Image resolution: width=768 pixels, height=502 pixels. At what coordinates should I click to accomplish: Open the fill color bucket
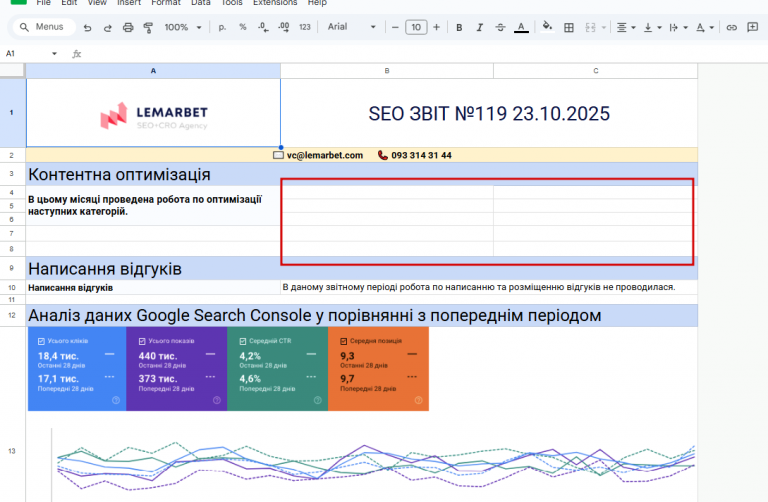point(548,26)
